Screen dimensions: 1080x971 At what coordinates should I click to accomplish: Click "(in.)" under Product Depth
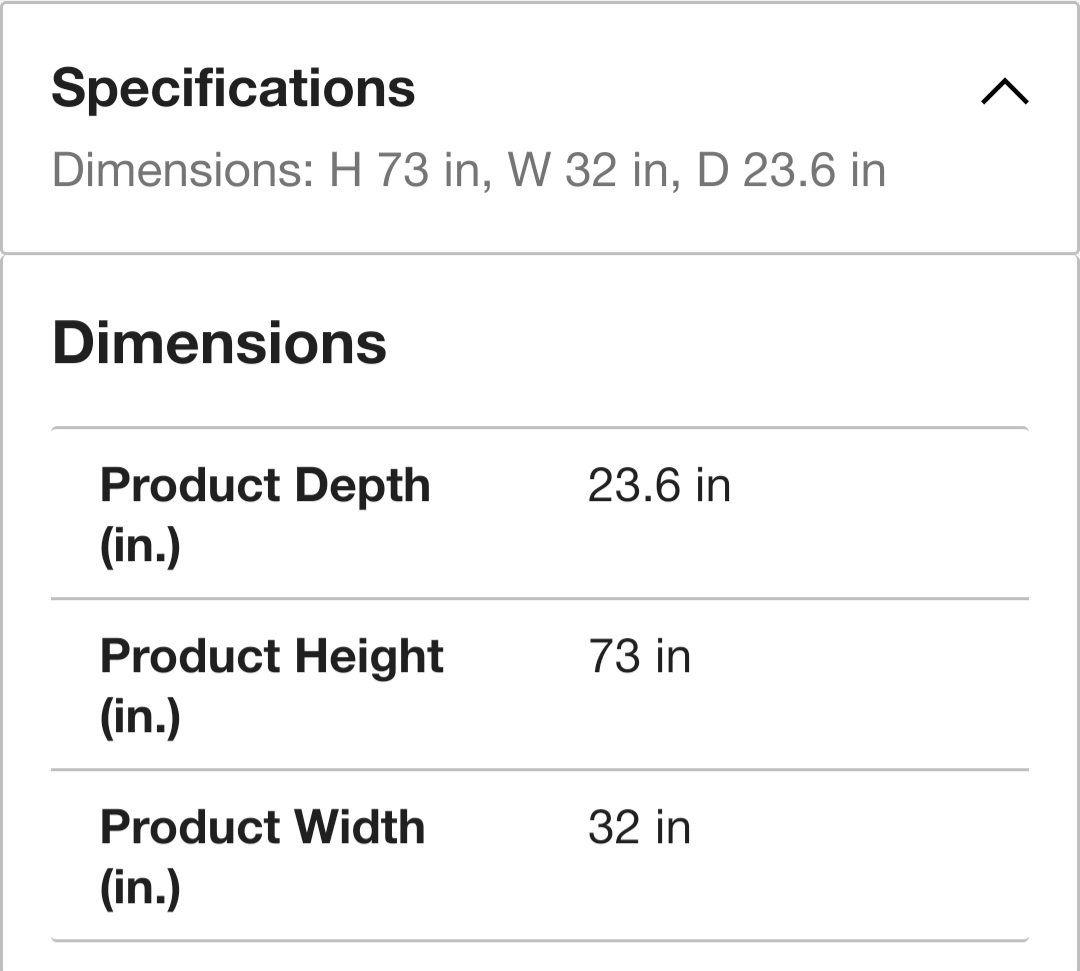coord(140,549)
